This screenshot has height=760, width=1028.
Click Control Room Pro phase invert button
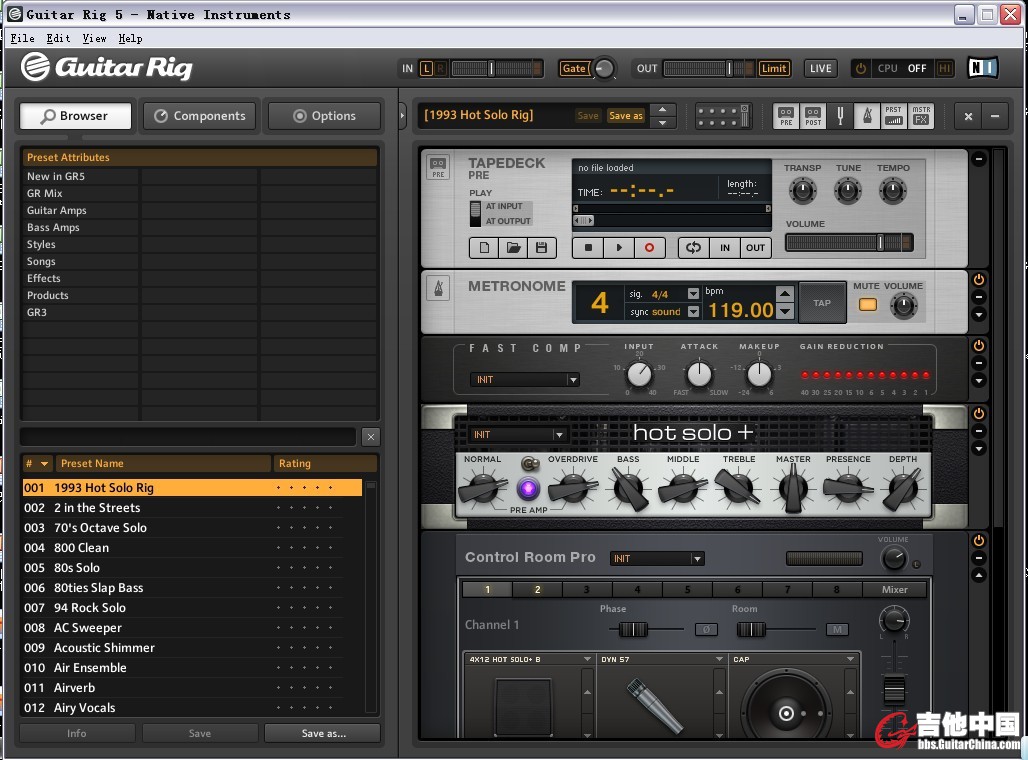tap(706, 630)
